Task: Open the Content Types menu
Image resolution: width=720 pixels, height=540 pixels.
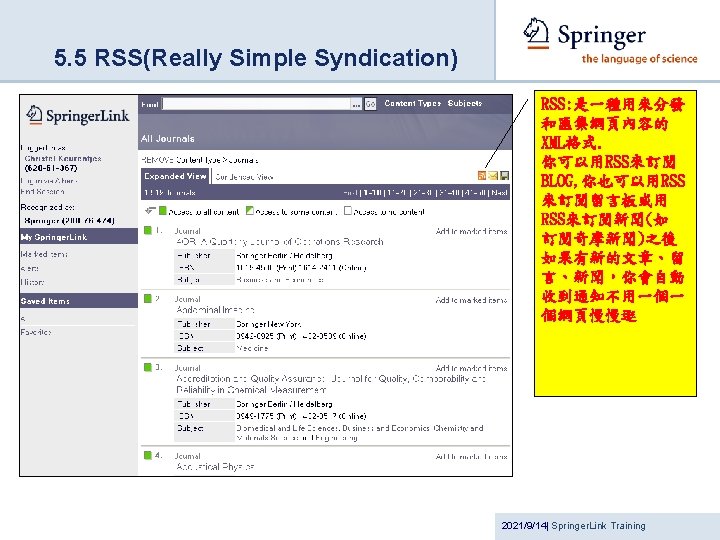Action: (x=412, y=103)
